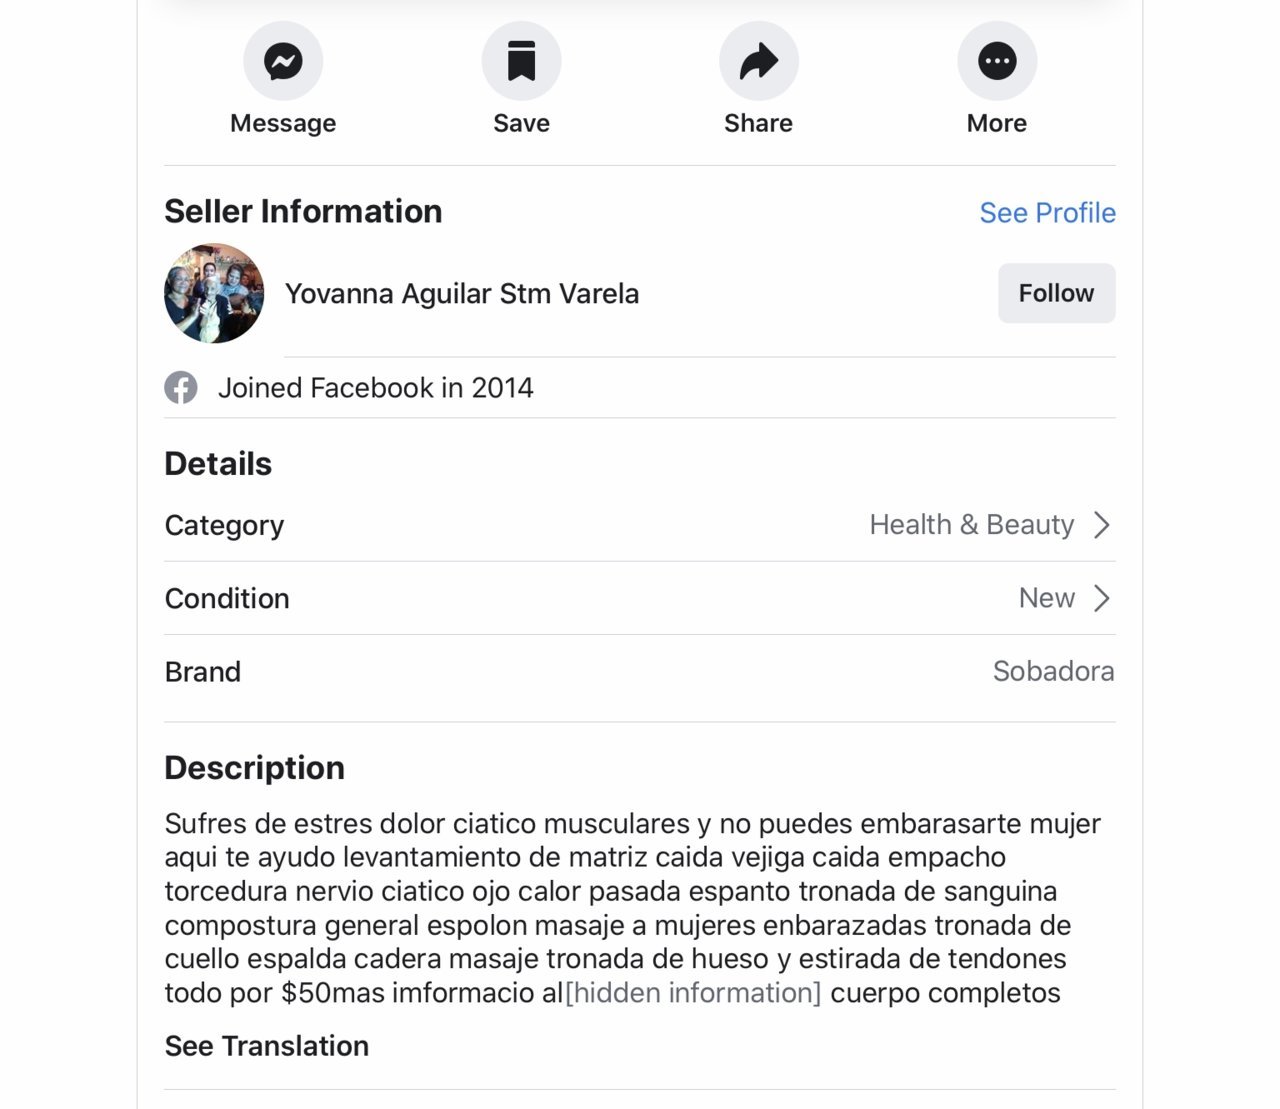Expand the Condition row chevron

[x=1102, y=598]
